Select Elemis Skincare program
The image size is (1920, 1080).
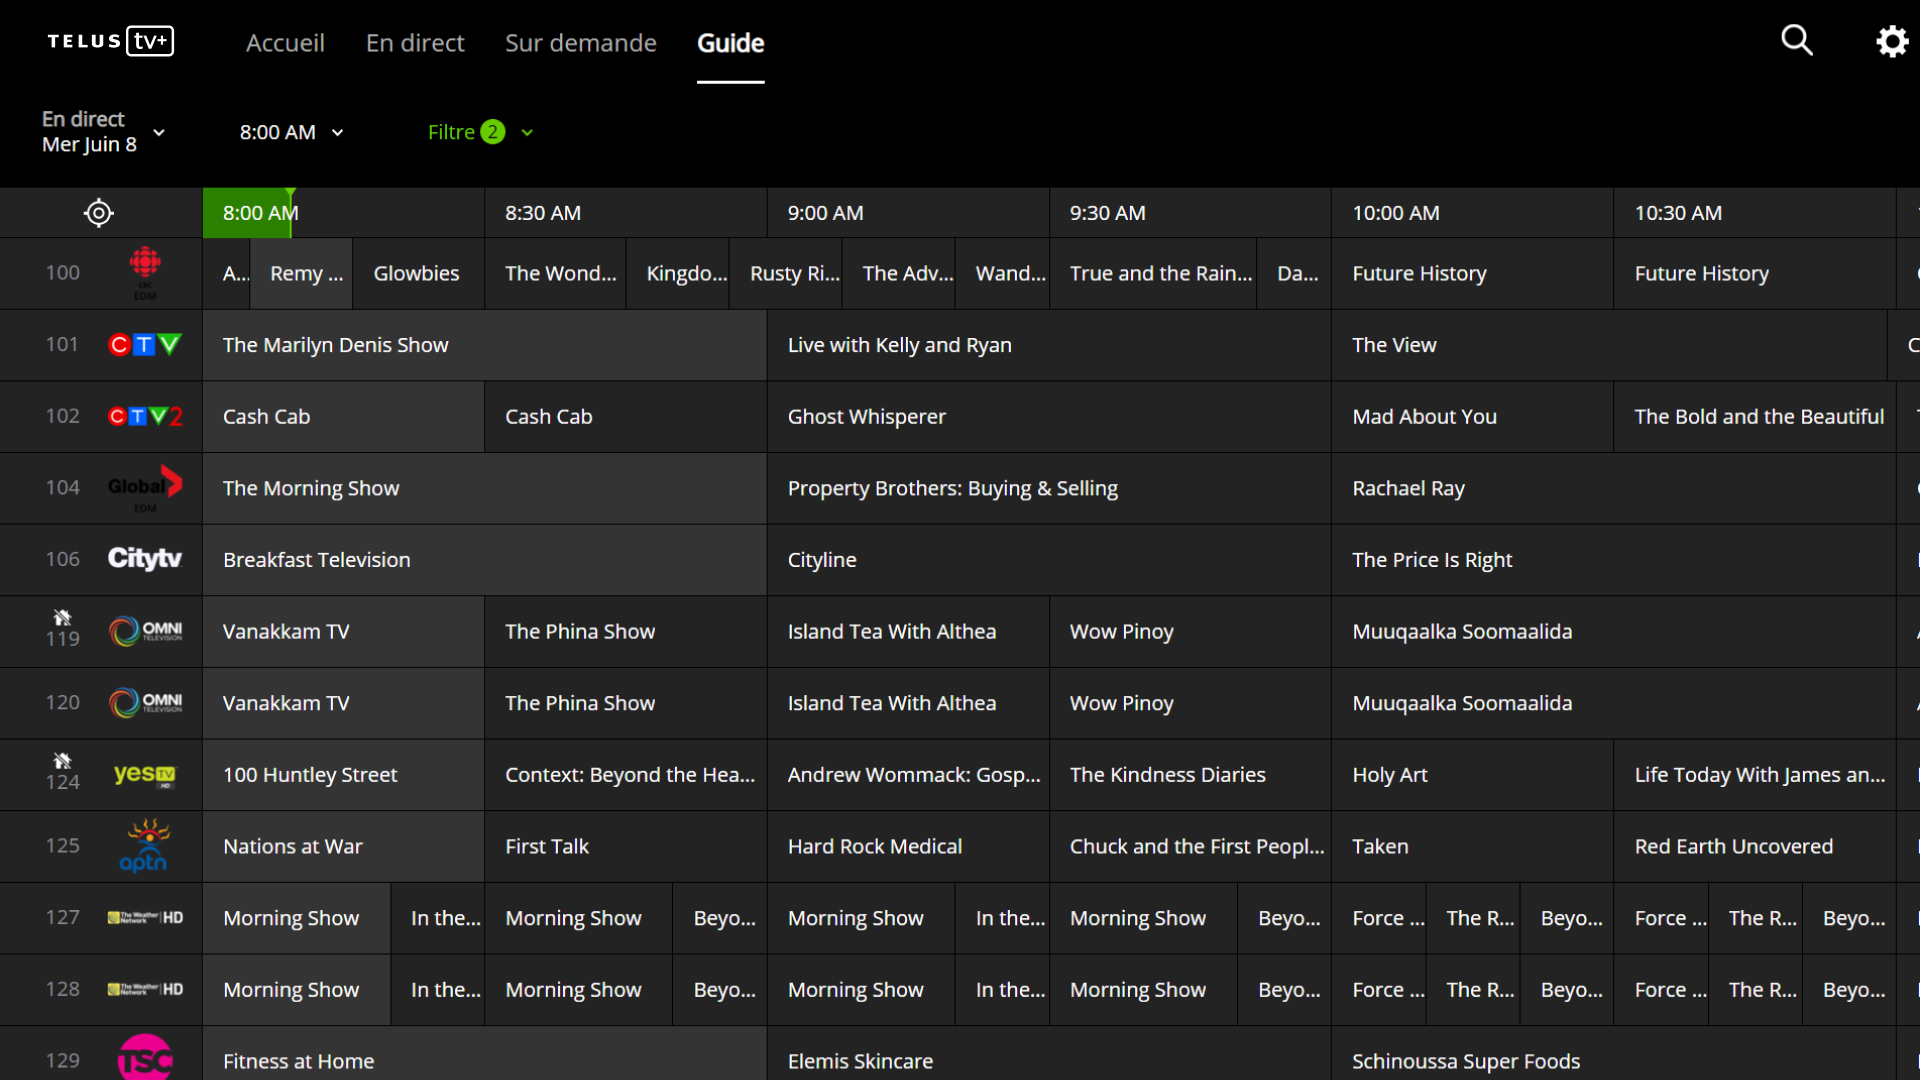point(1049,1054)
